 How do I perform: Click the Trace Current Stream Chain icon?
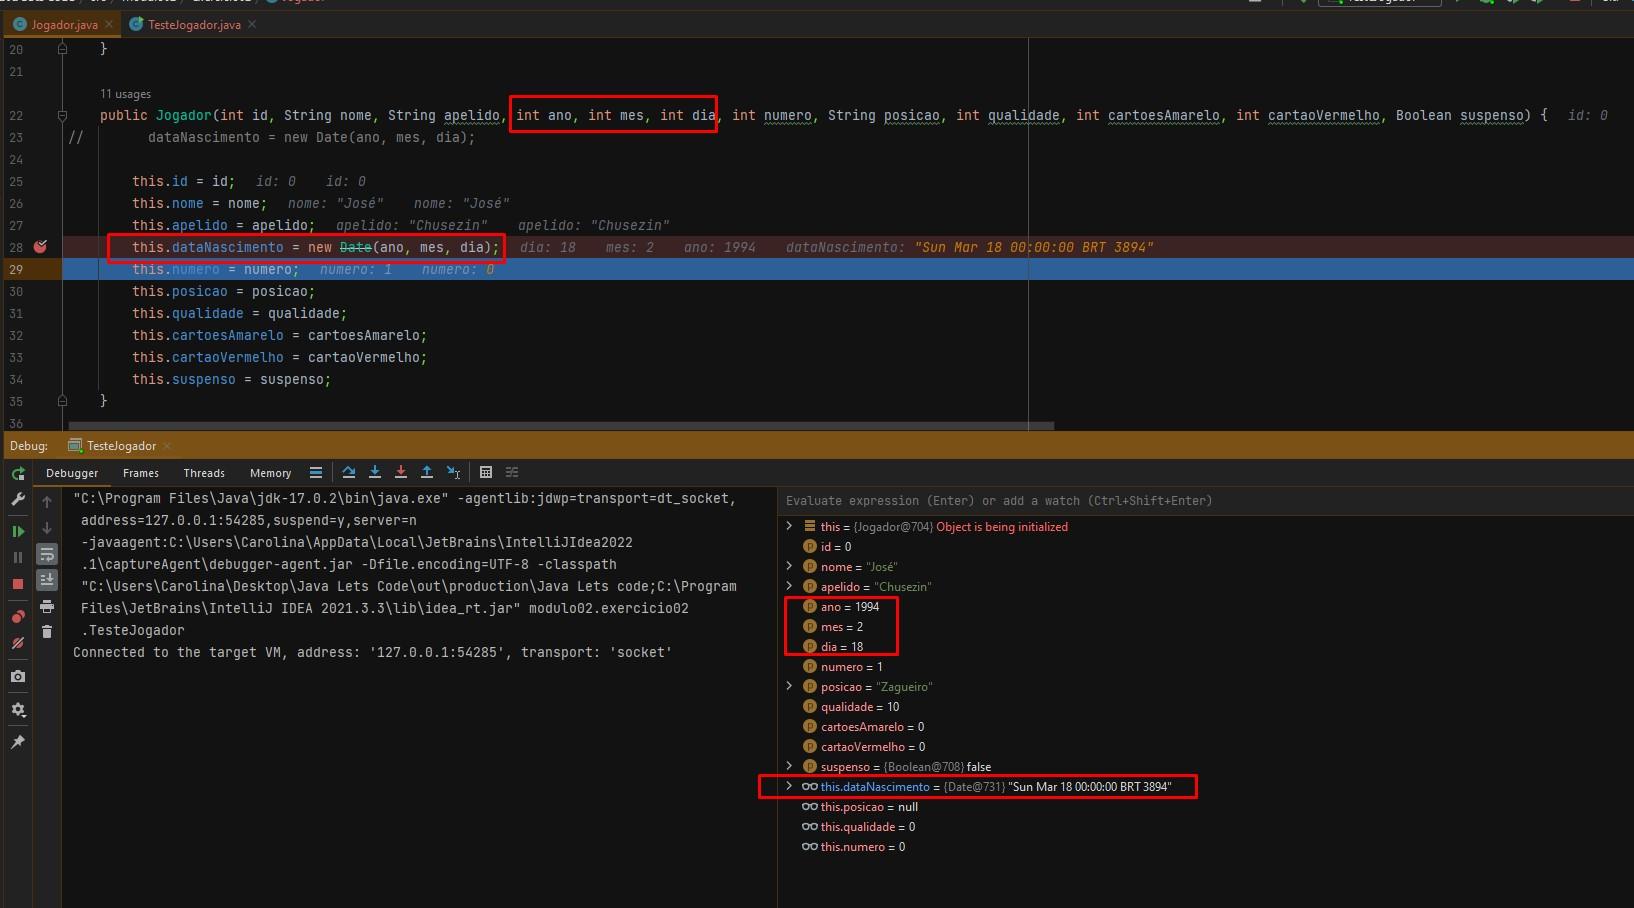coord(512,472)
